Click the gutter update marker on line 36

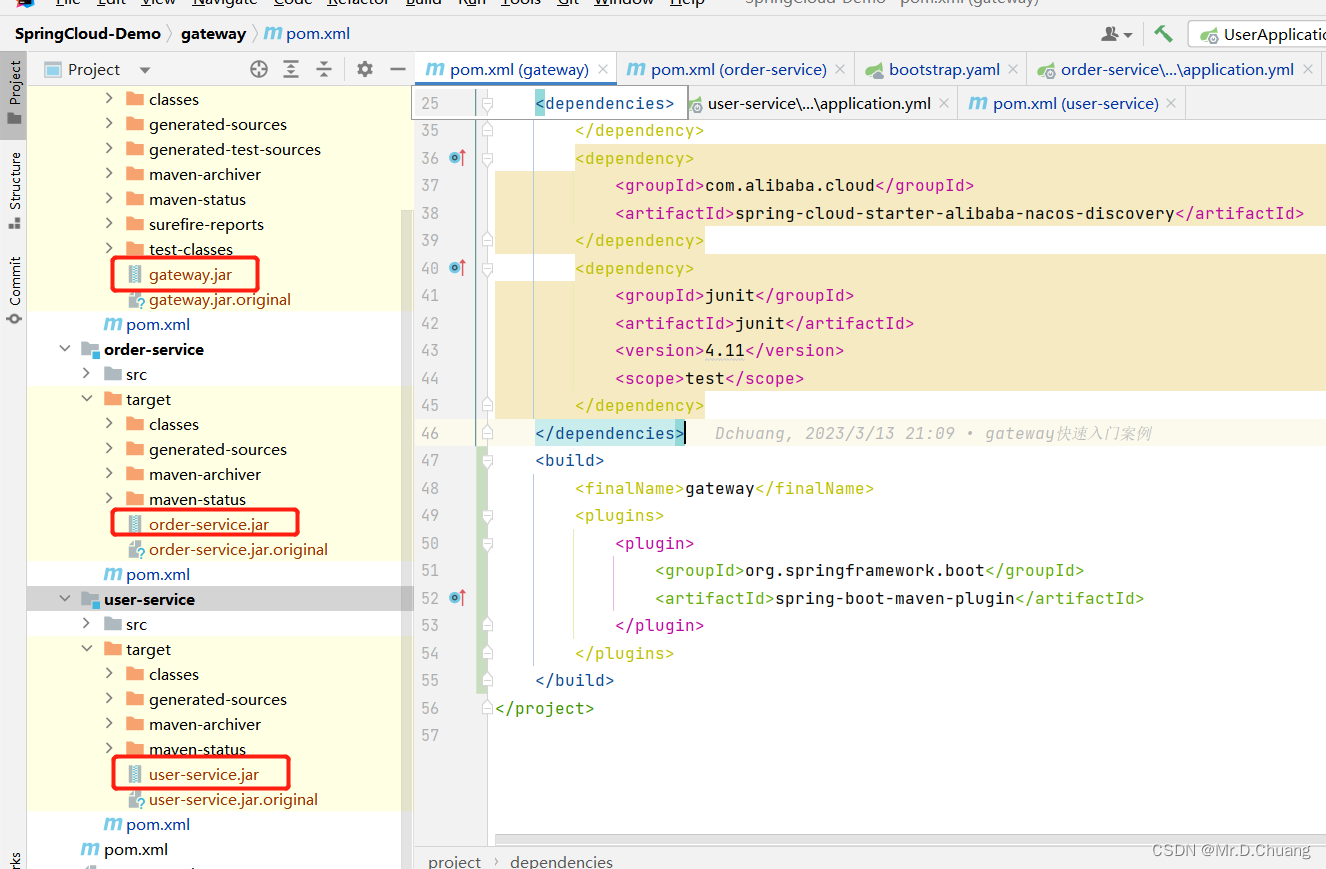pos(458,158)
